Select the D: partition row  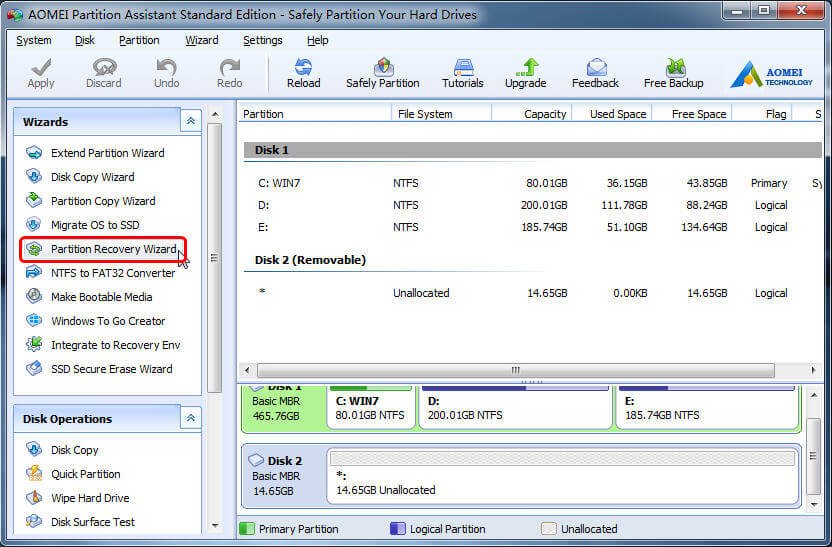tap(533, 205)
